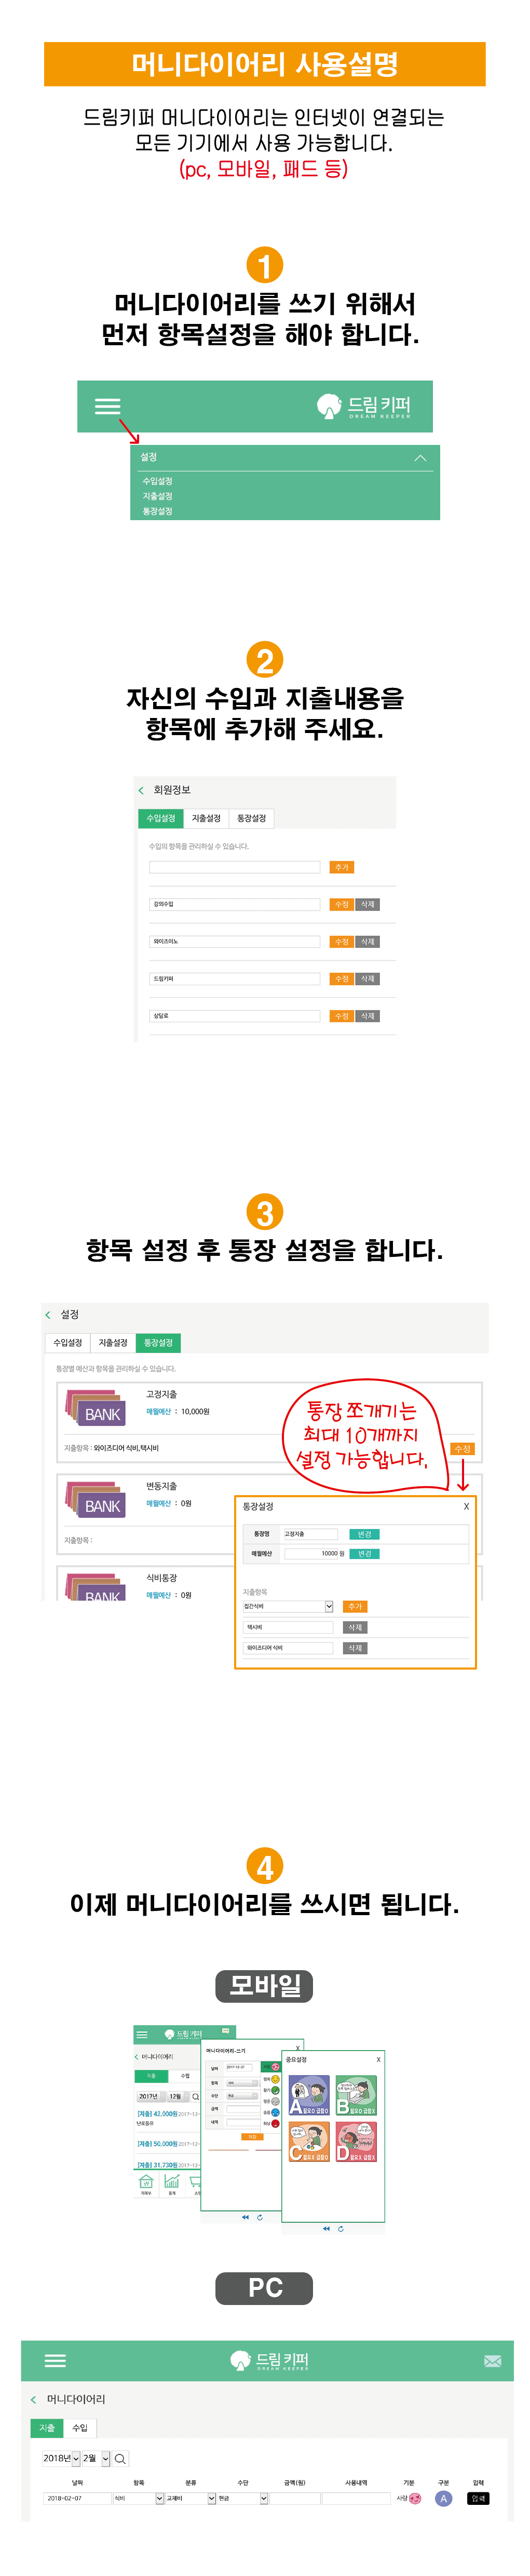The width and height of the screenshot is (530, 2576).
Task: Go back using the chevron beside 회원정보
Action: 141,790
